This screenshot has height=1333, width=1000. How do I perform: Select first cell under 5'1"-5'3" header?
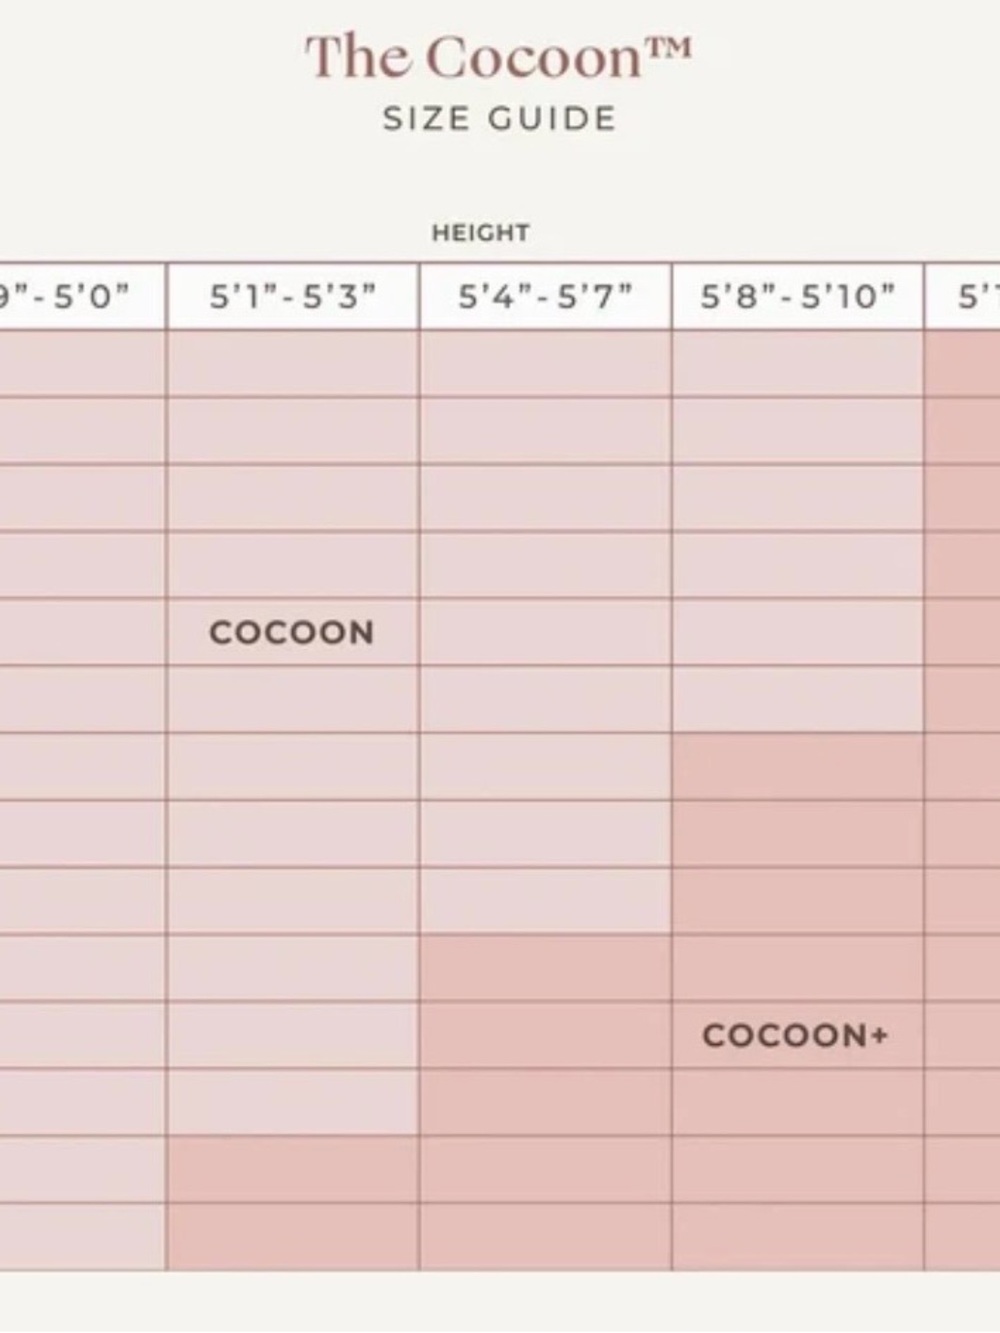point(293,364)
